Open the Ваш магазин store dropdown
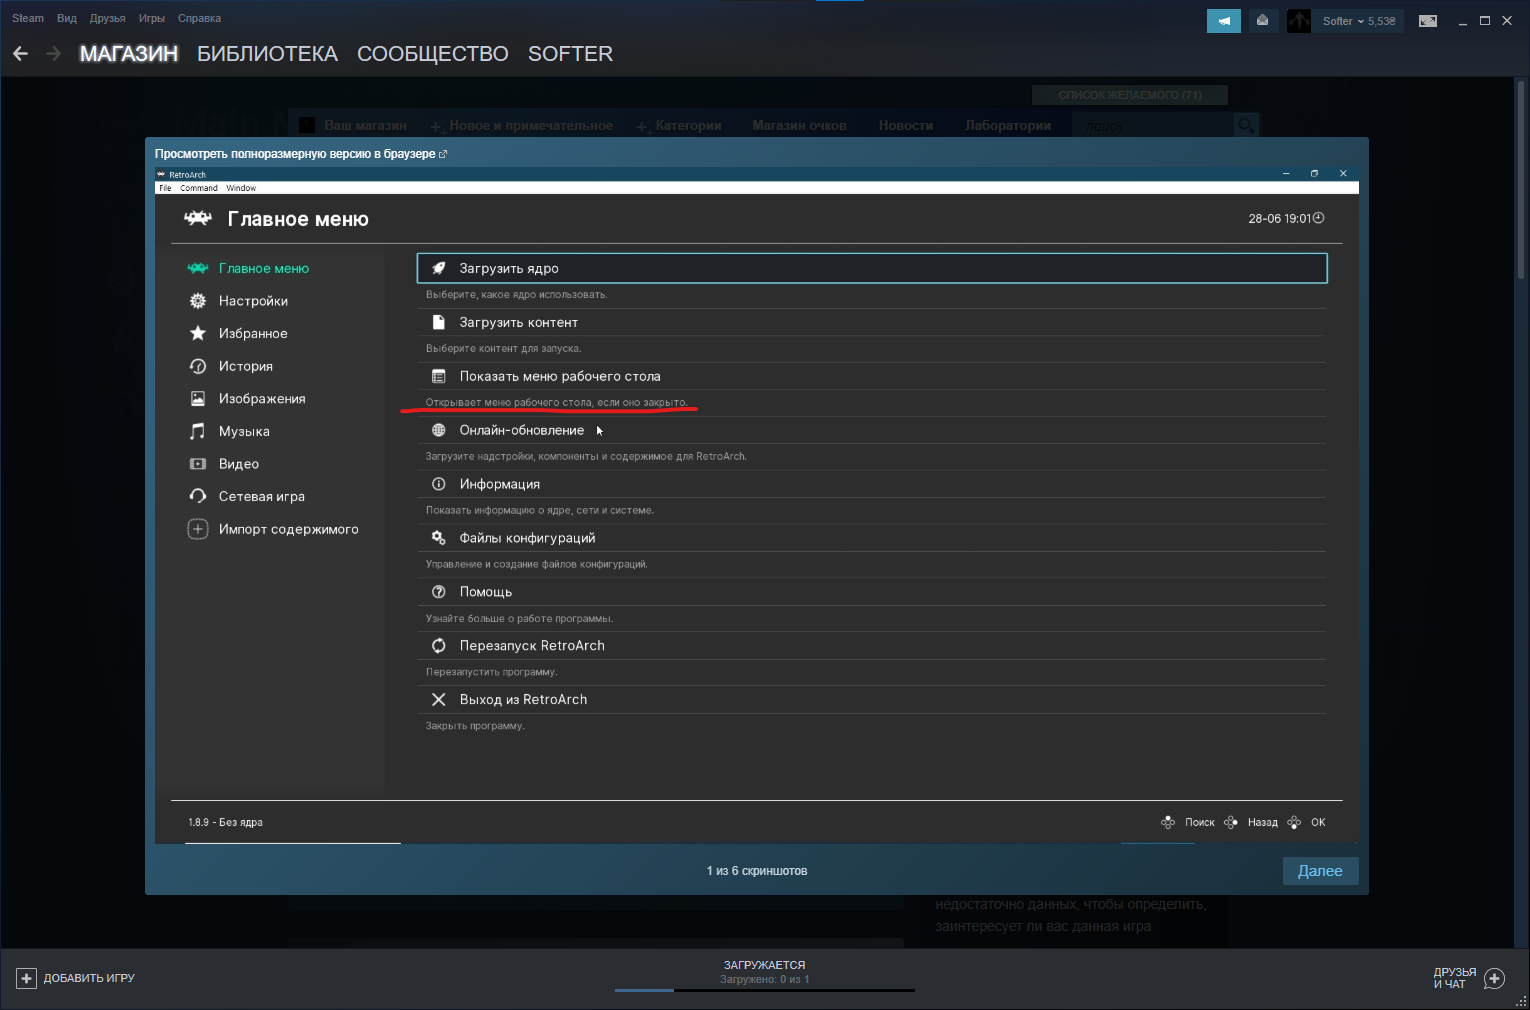The height and width of the screenshot is (1010, 1530). [365, 125]
